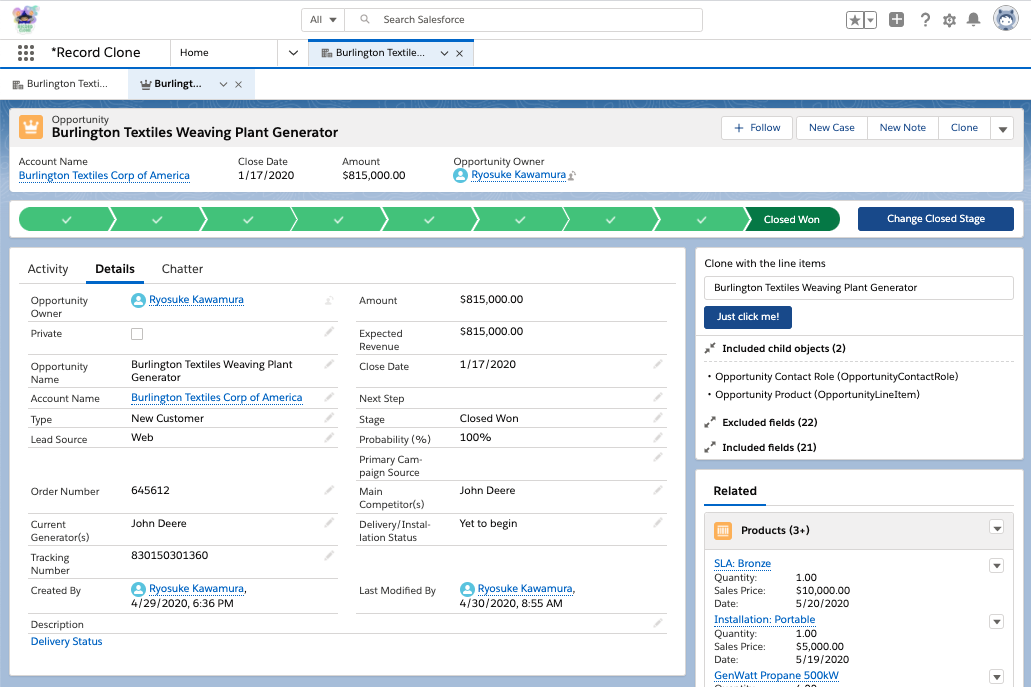Open the Favorites star icon
1031x687 pixels.
click(x=854, y=20)
